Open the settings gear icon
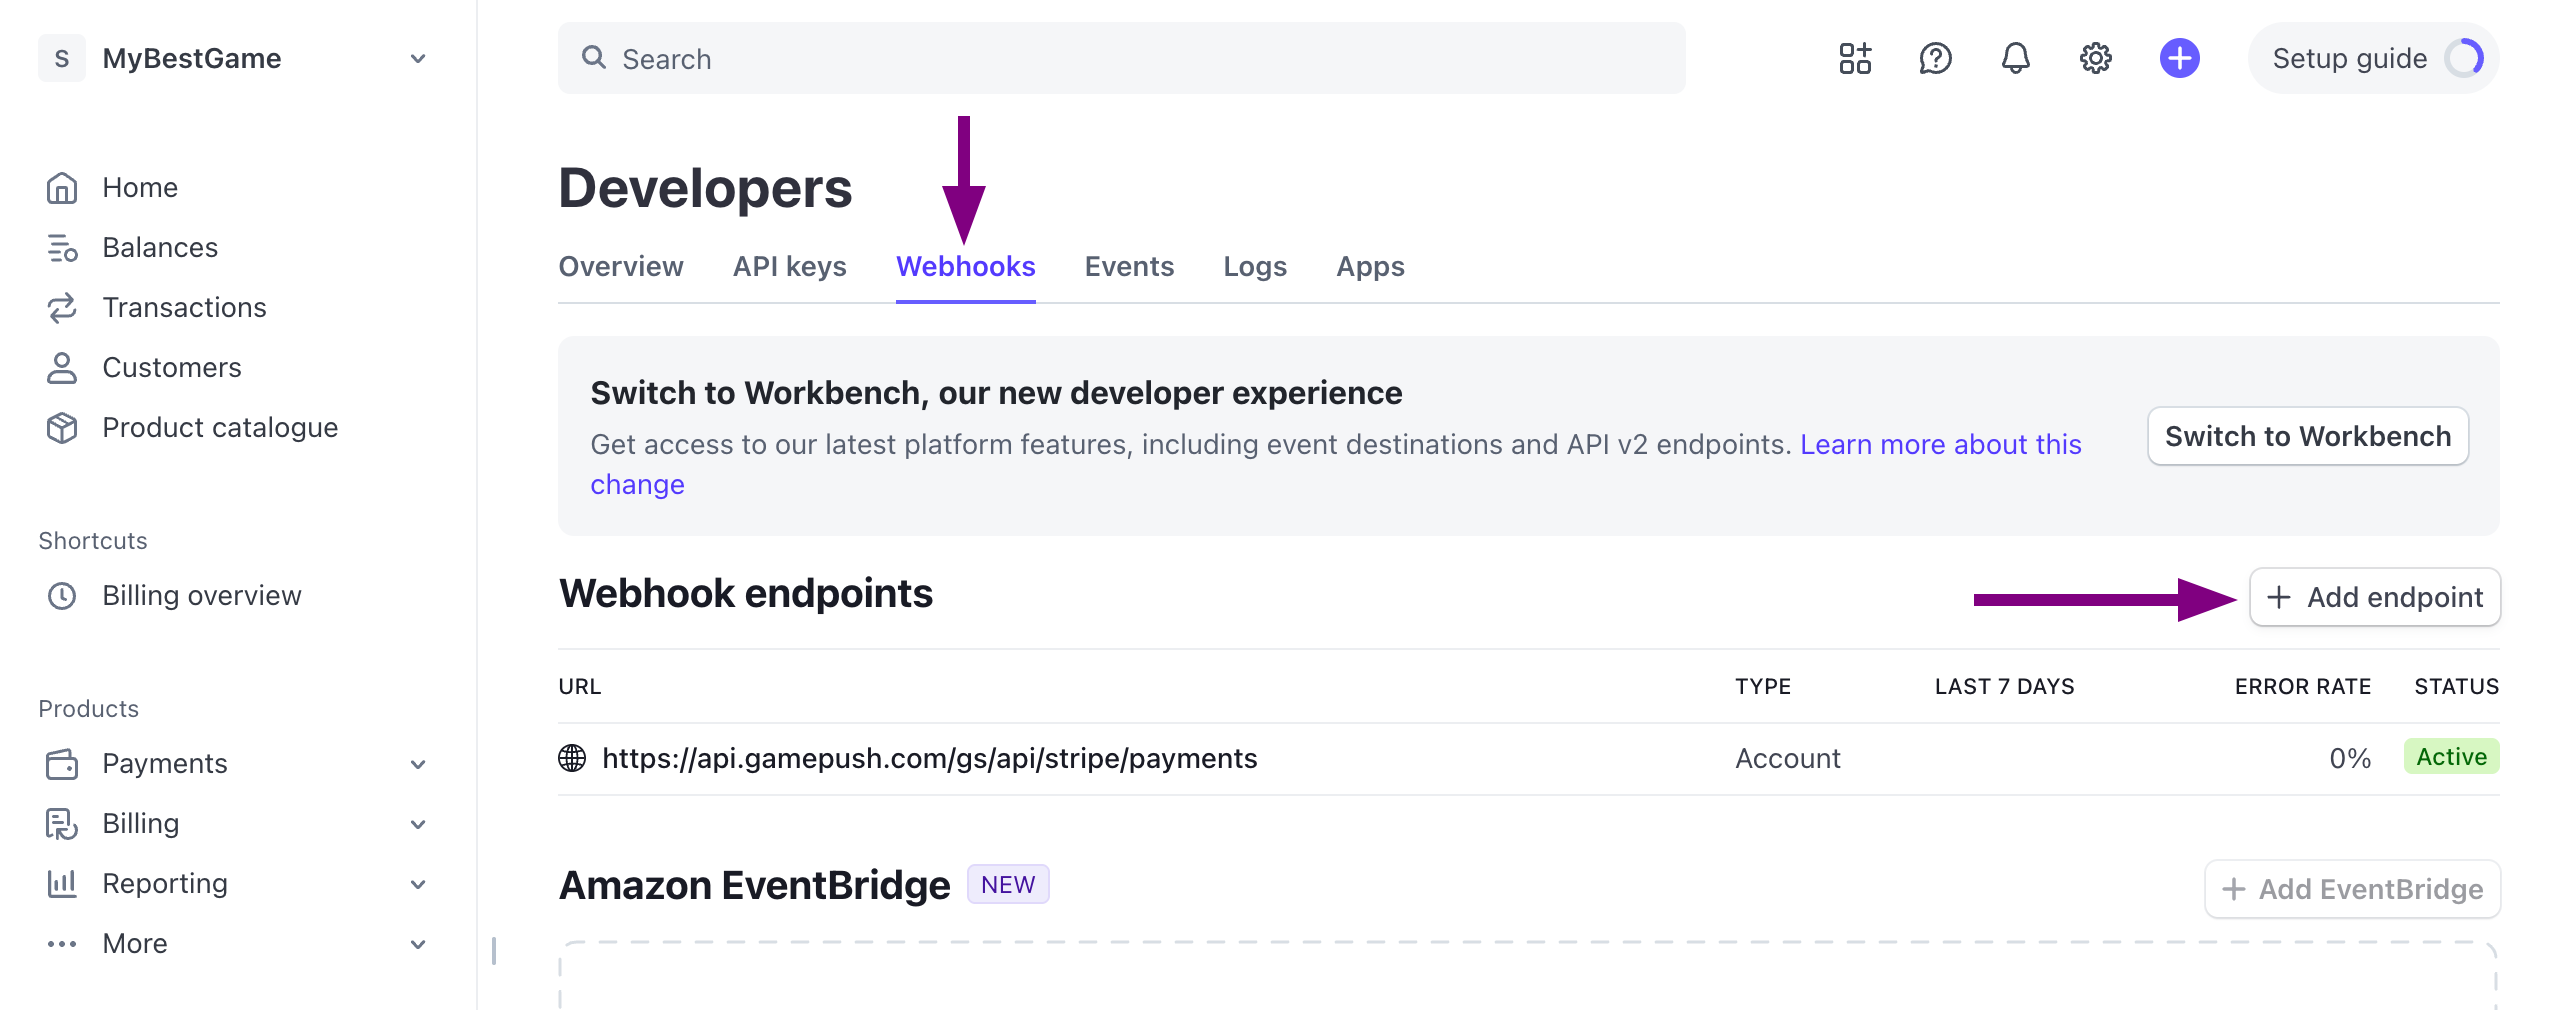 (x=2095, y=58)
